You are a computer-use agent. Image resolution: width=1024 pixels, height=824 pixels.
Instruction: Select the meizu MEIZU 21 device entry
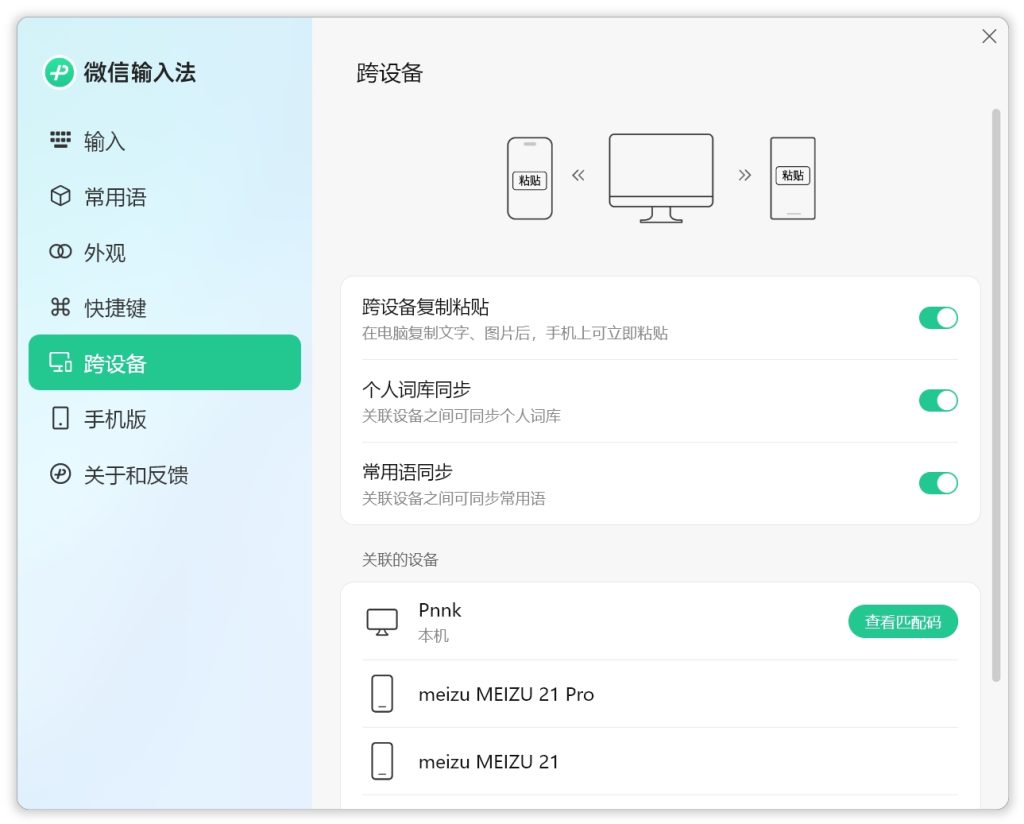coord(488,761)
